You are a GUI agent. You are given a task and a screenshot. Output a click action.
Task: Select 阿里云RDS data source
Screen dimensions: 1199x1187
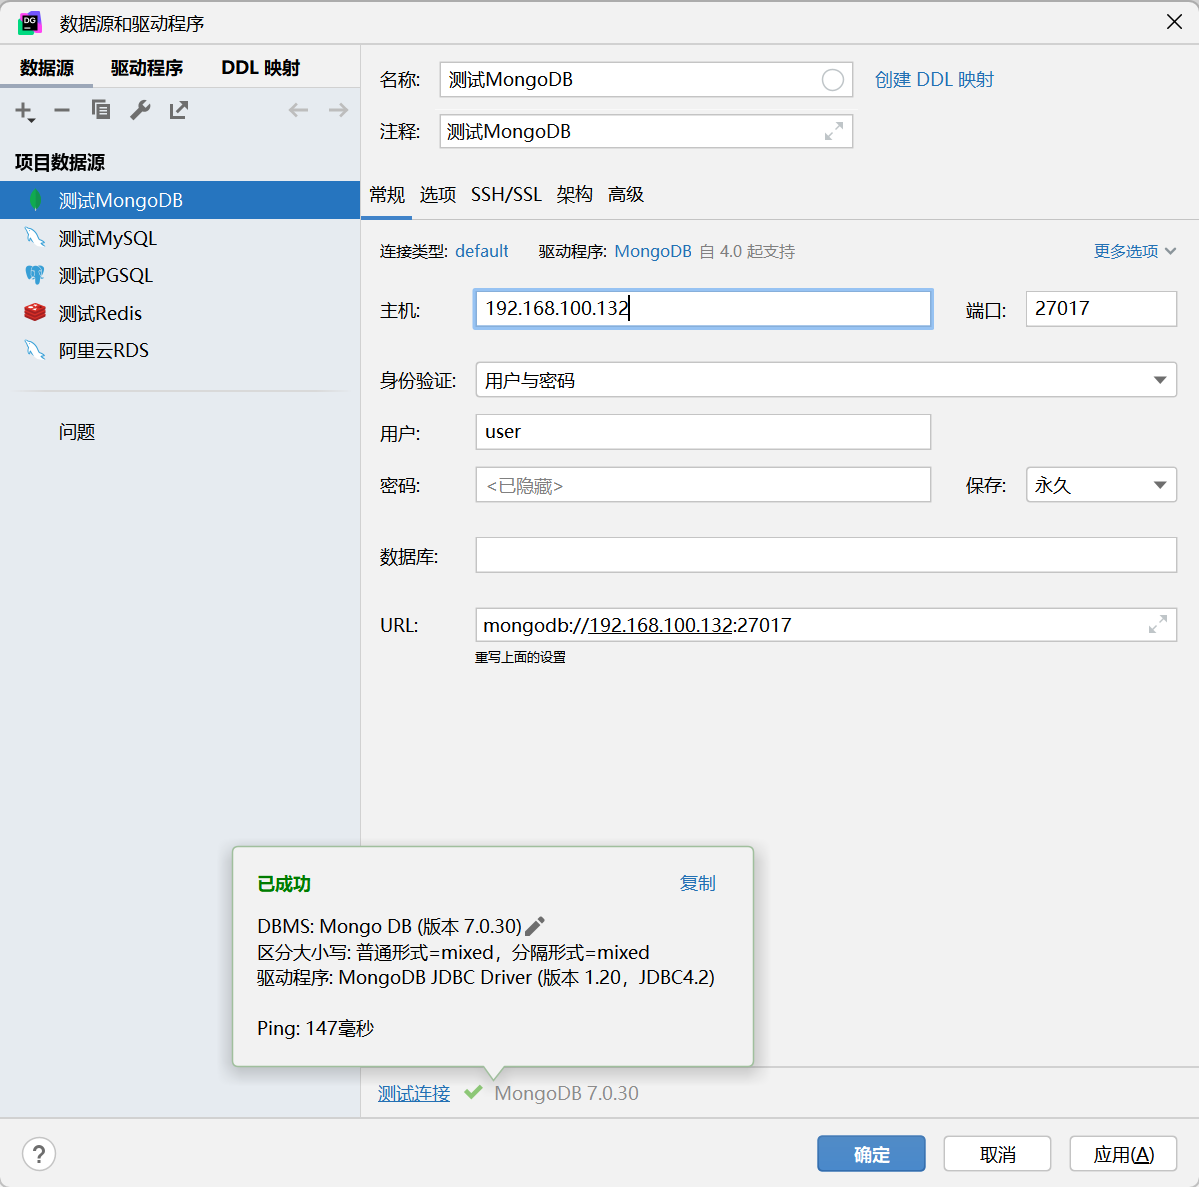(x=180, y=350)
